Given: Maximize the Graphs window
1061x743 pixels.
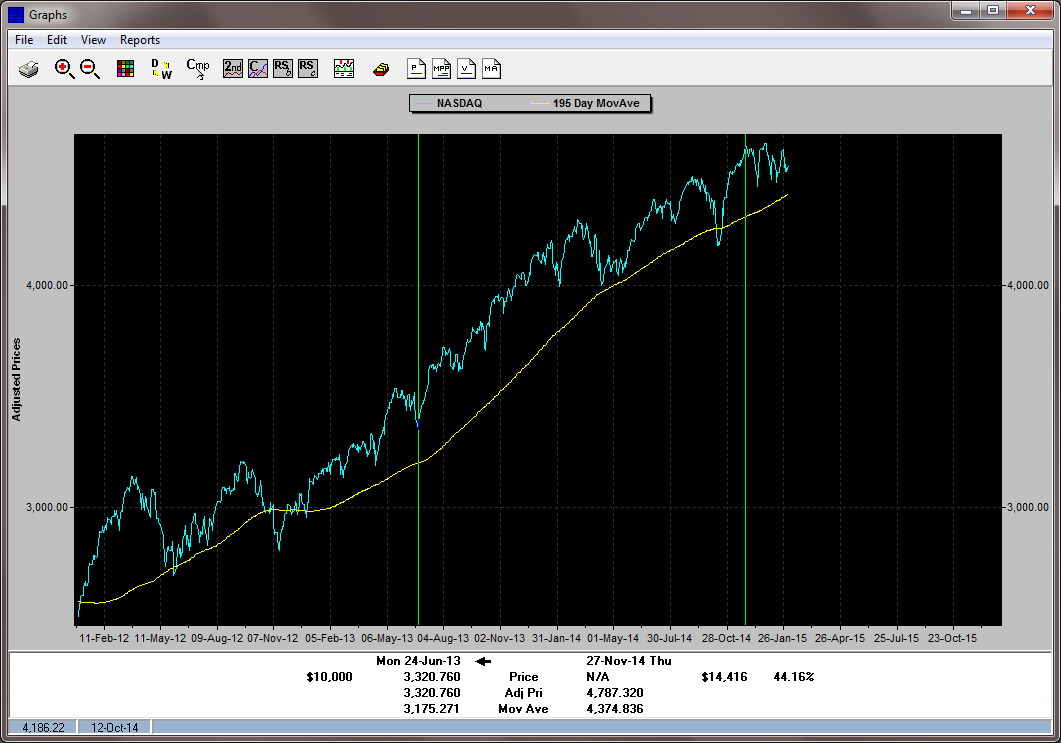Looking at the screenshot, I should pyautogui.click(x=993, y=10).
